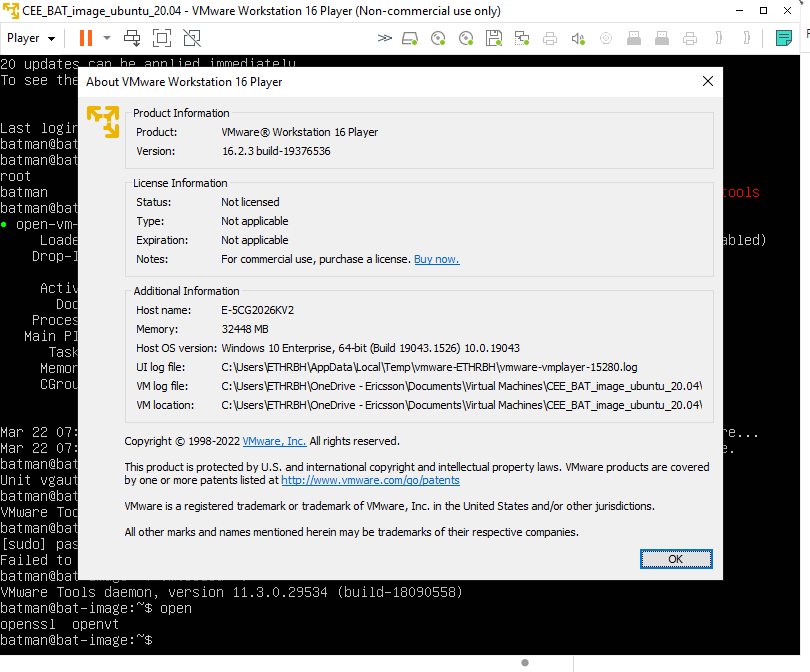810x672 pixels.
Task: Expand the suspend button dropdown arrow
Action: point(106,38)
